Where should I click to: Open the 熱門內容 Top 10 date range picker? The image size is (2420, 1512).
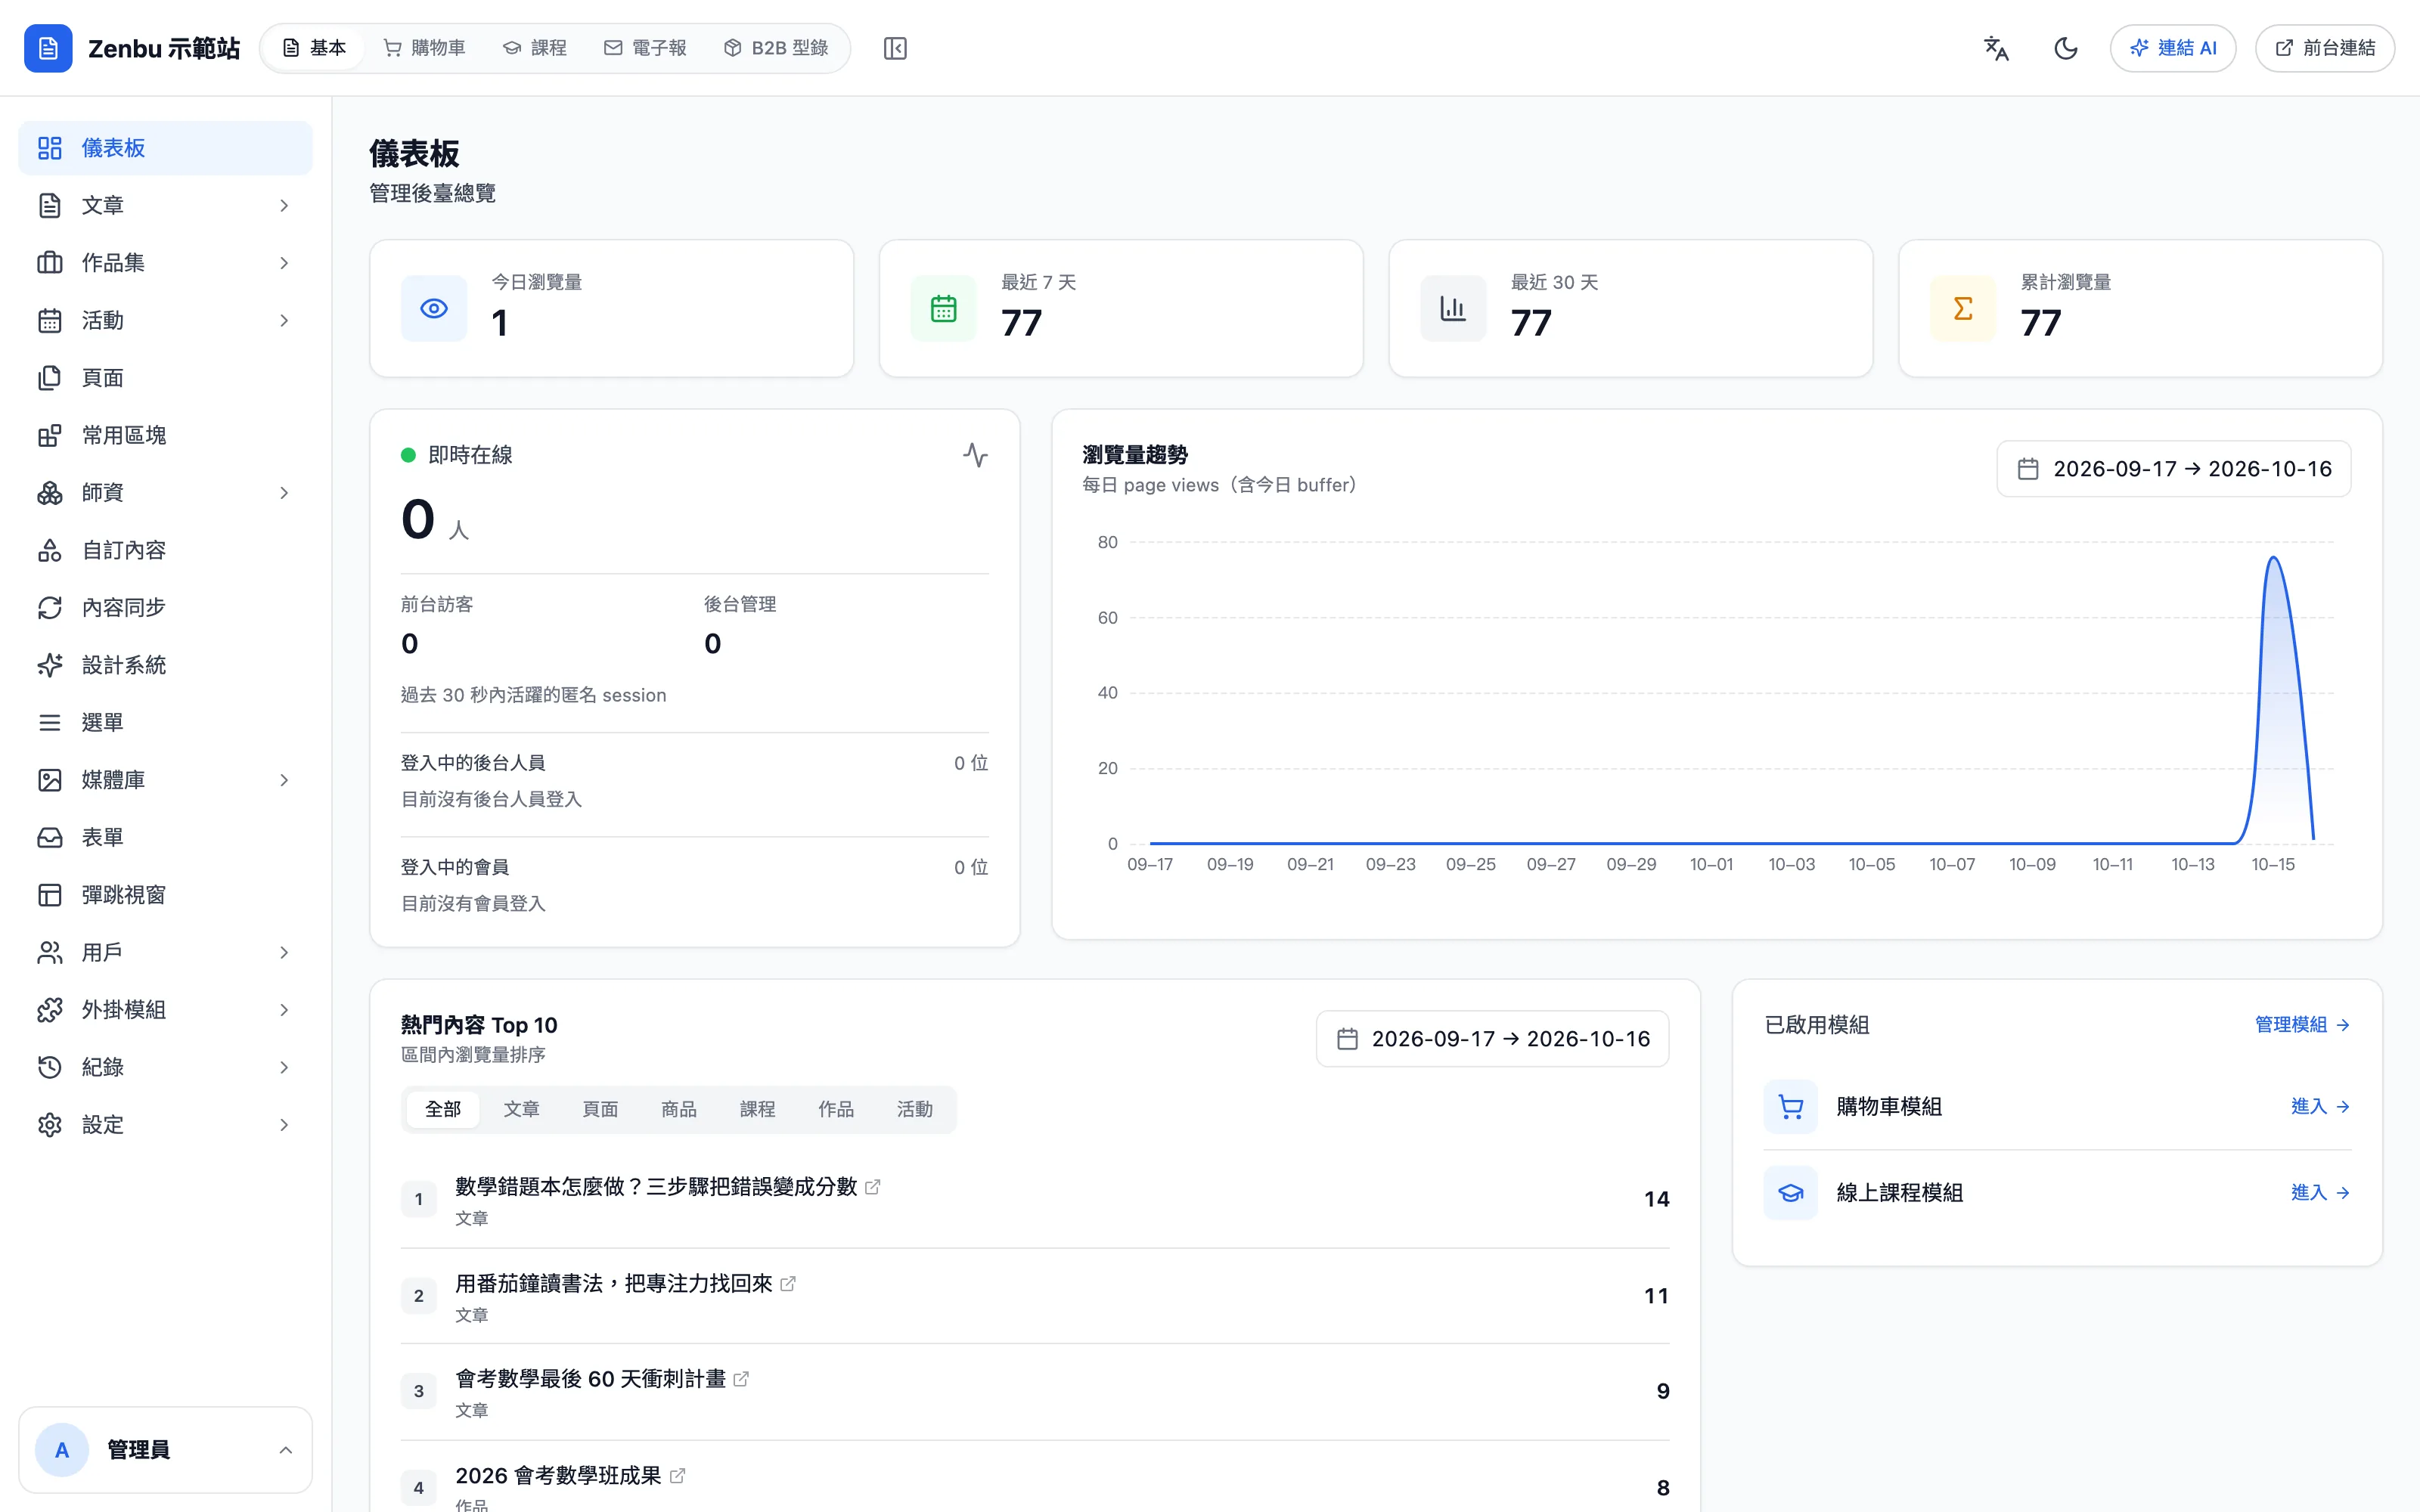1492,1039
